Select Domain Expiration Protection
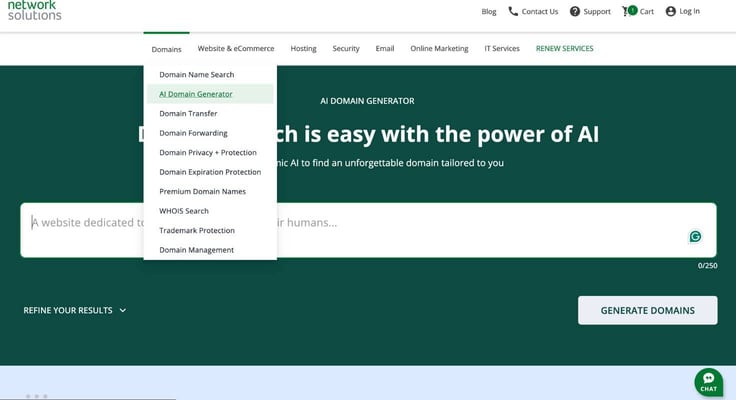The height and width of the screenshot is (400, 736). (210, 172)
